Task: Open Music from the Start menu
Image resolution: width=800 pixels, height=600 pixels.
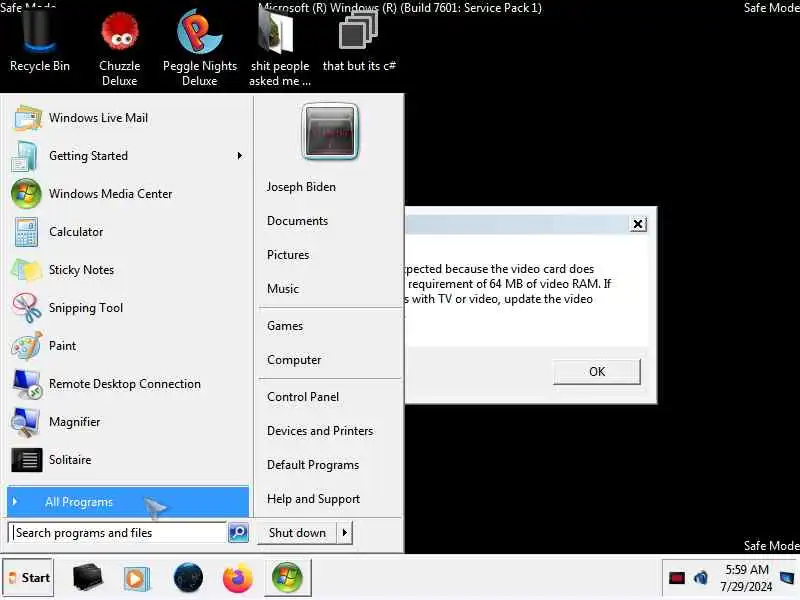Action: (x=283, y=289)
